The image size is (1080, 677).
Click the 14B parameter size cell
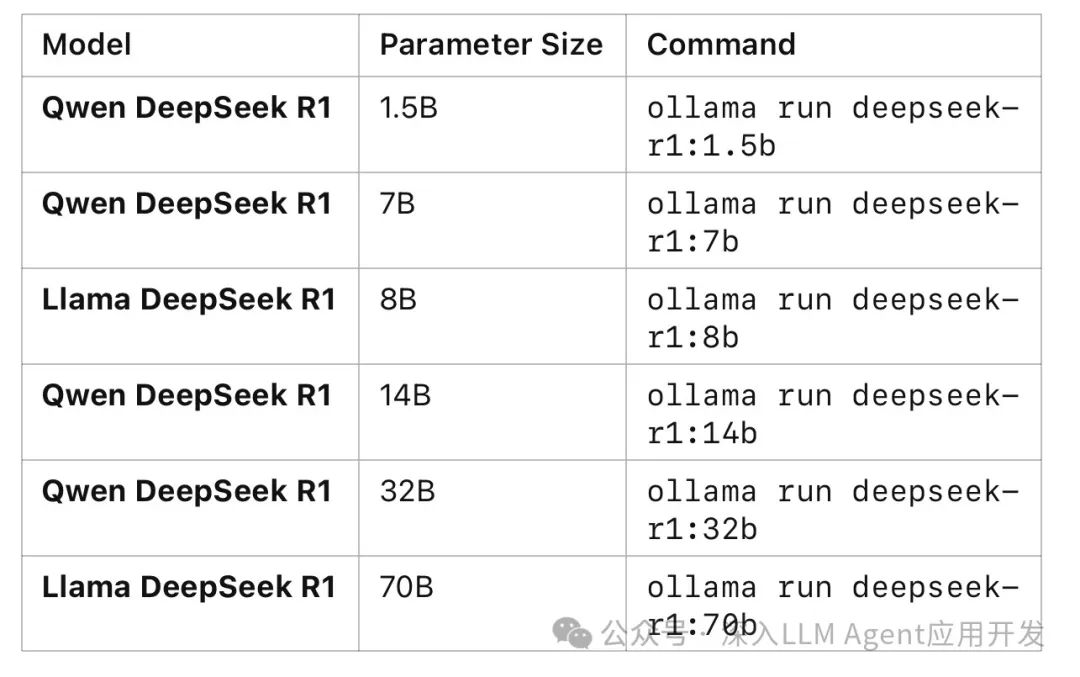click(405, 396)
